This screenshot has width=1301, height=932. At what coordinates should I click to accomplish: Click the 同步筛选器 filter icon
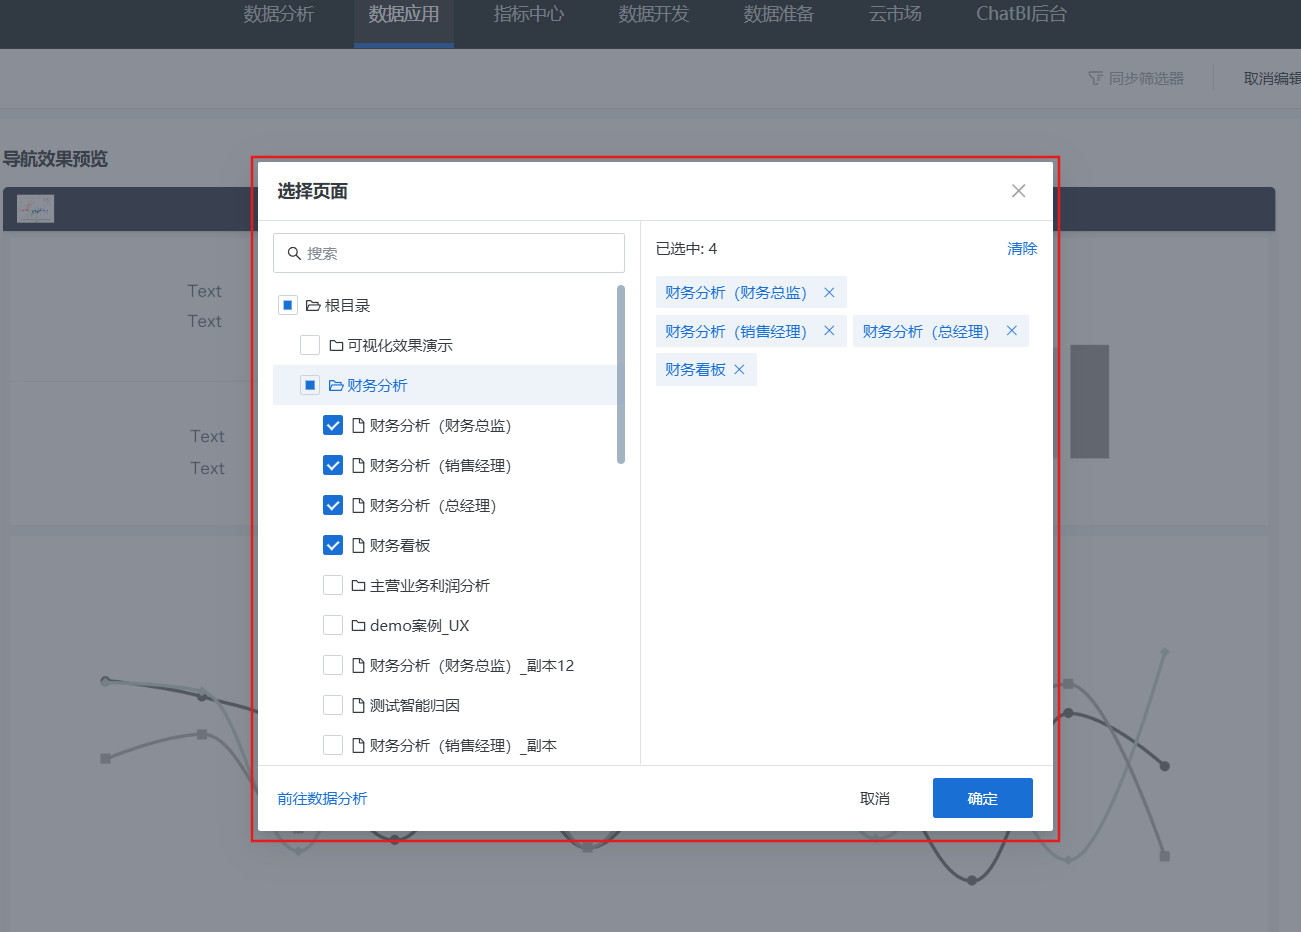[1095, 78]
